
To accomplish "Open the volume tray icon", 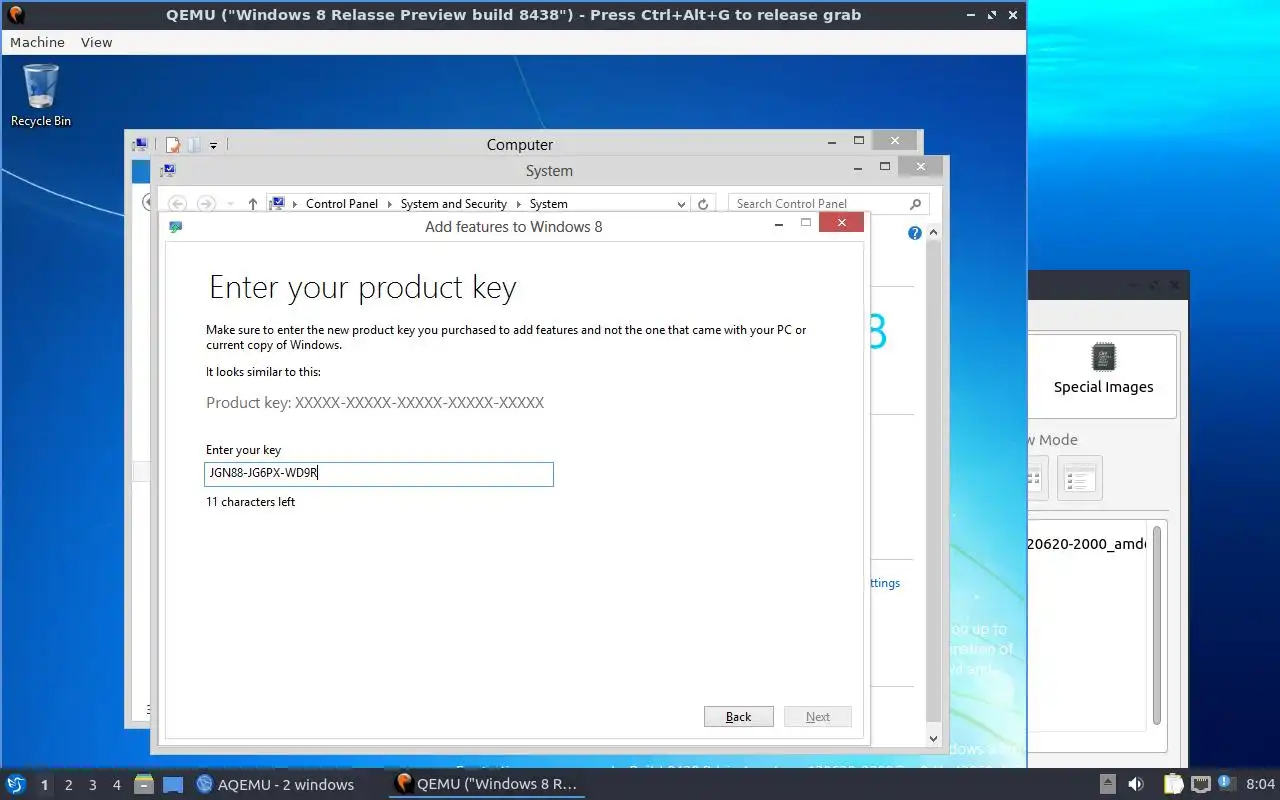I will click(1136, 784).
